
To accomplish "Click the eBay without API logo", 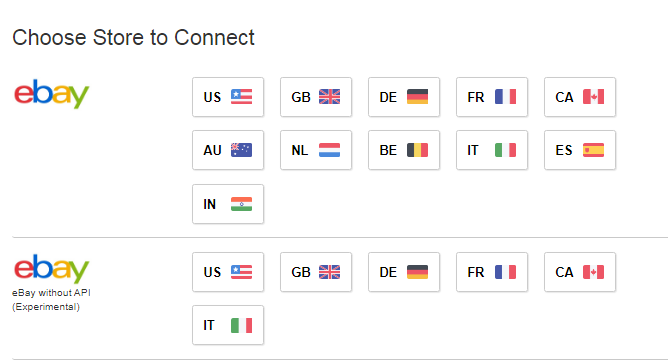I will (52, 269).
